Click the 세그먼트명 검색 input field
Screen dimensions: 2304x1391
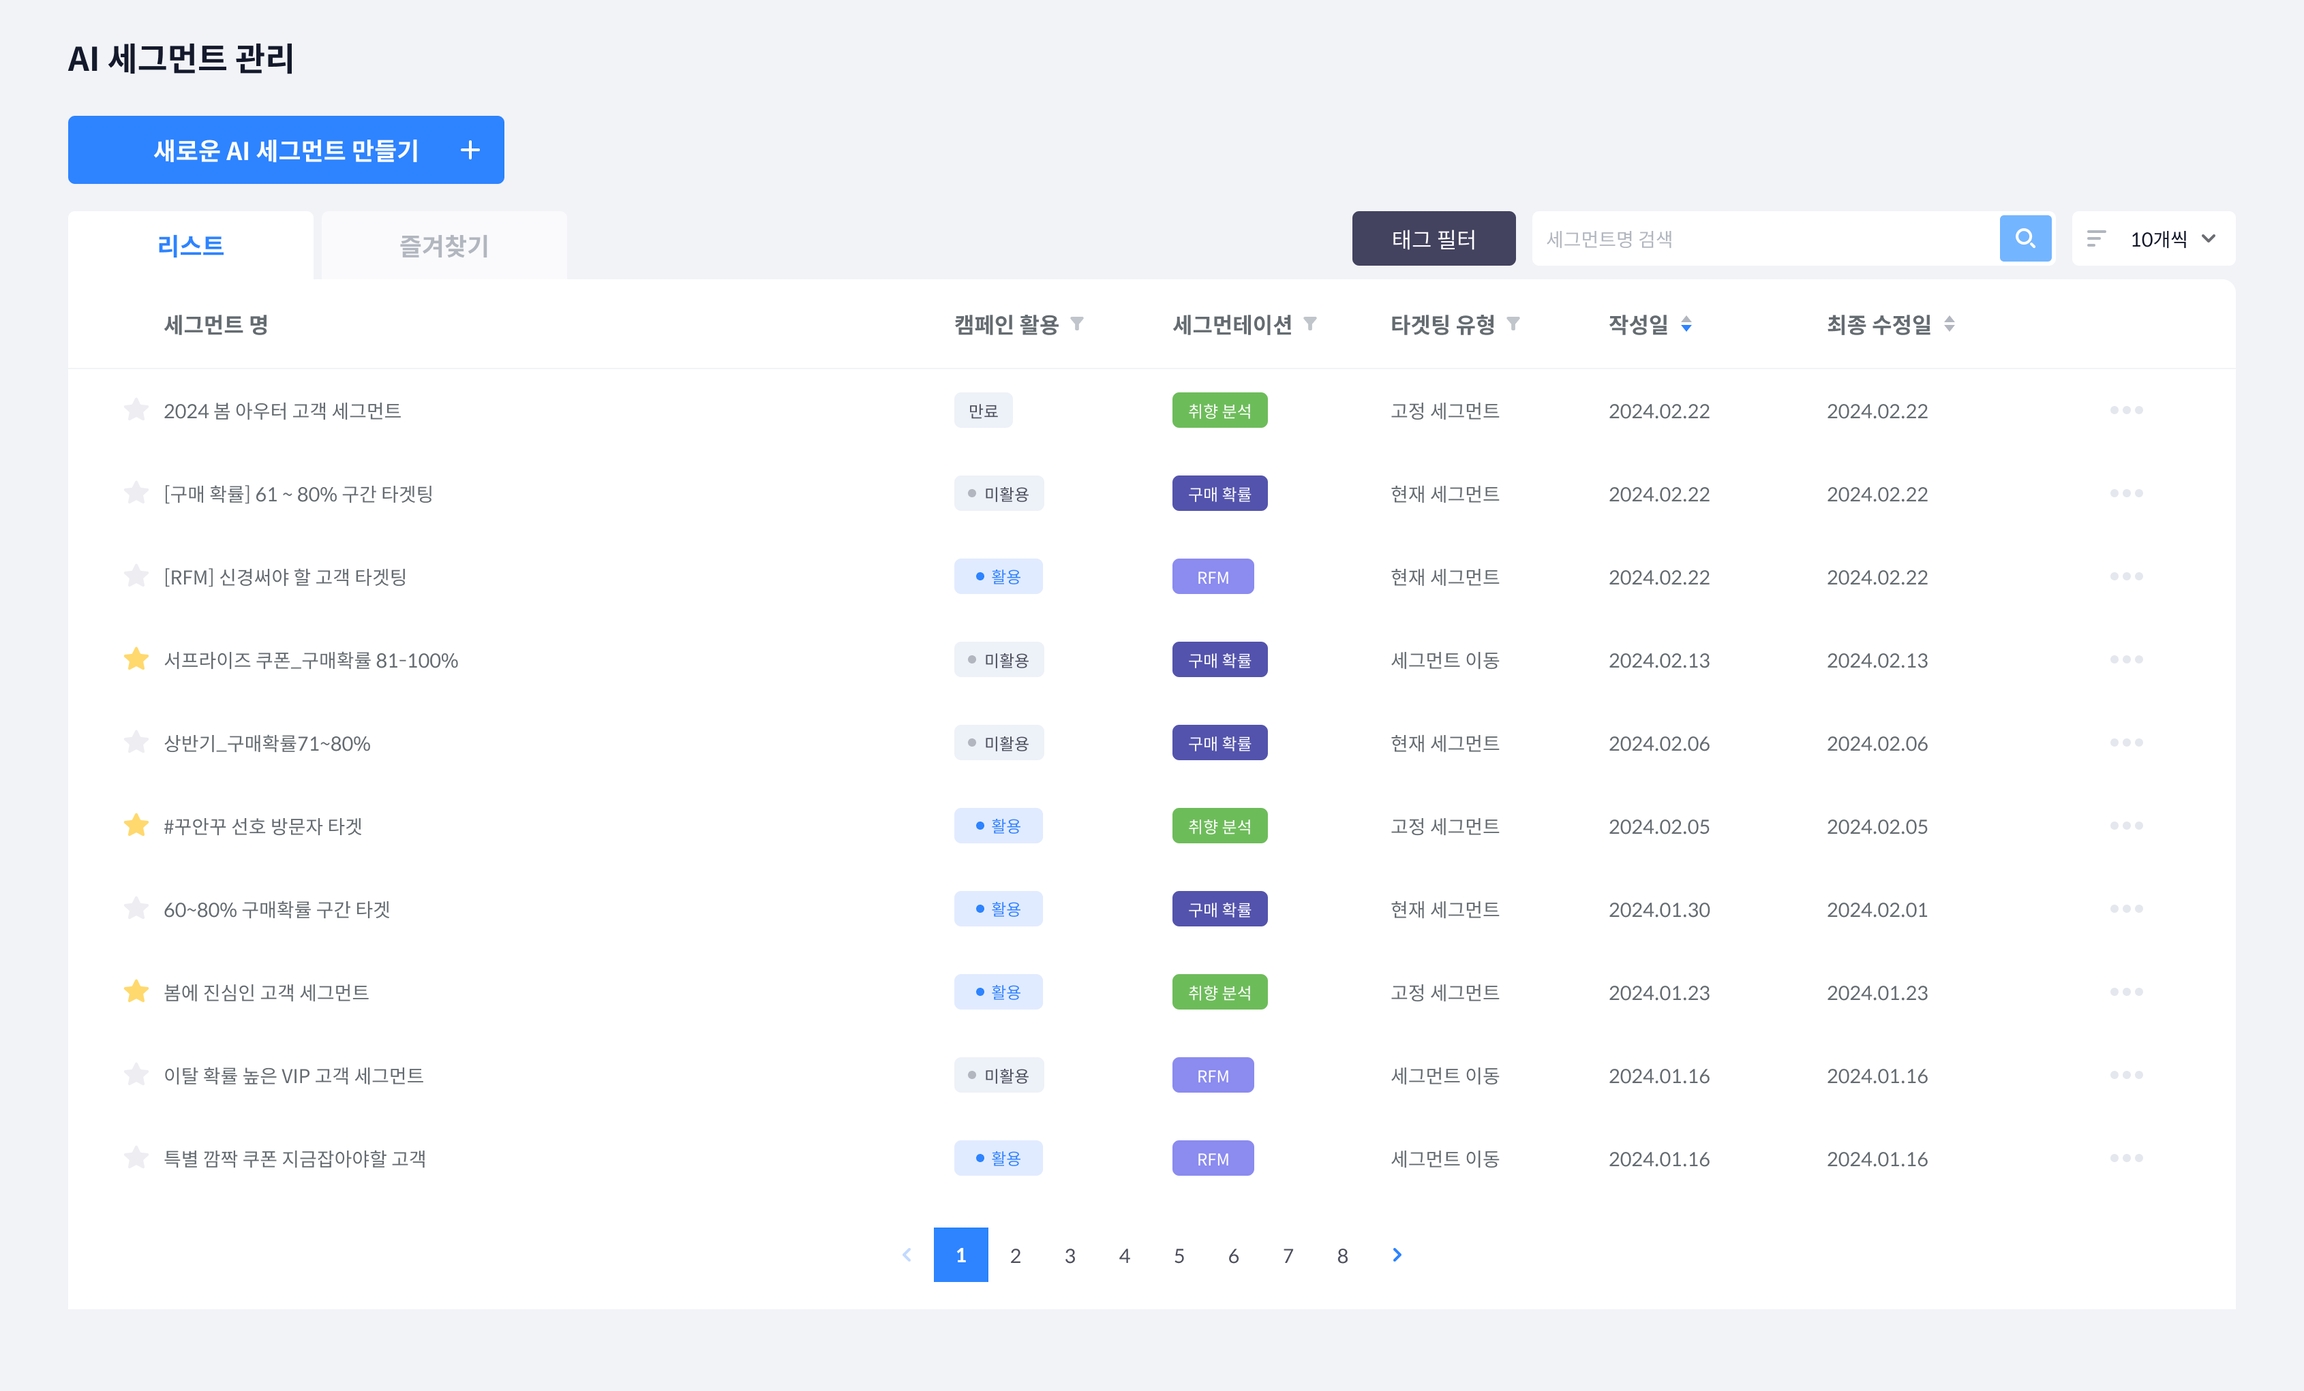pyautogui.click(x=1765, y=238)
